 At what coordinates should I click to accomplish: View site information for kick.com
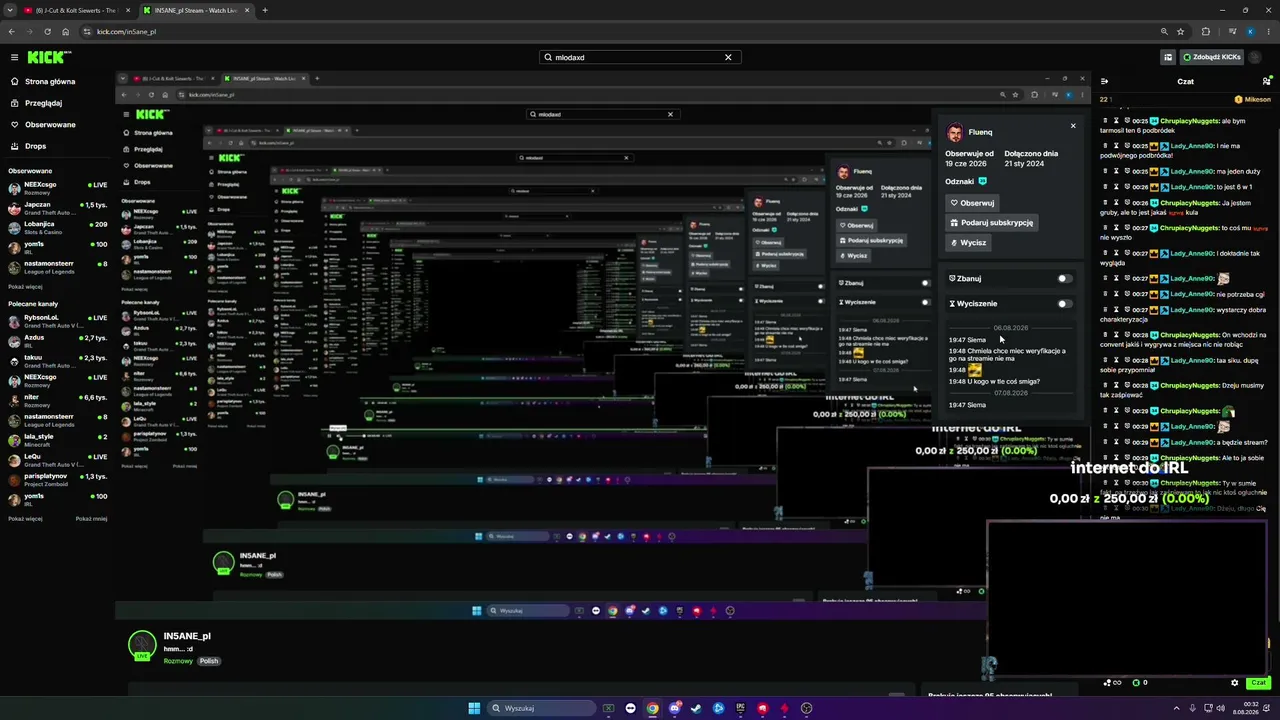coord(87,31)
